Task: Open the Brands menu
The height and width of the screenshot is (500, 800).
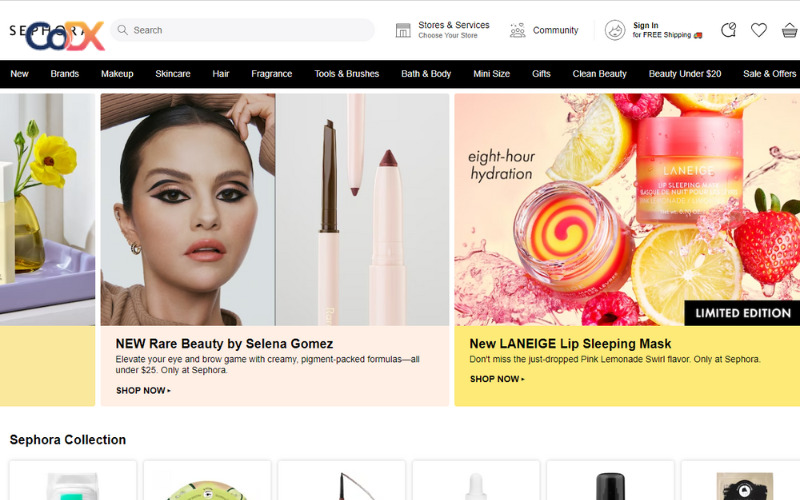Action: point(65,74)
